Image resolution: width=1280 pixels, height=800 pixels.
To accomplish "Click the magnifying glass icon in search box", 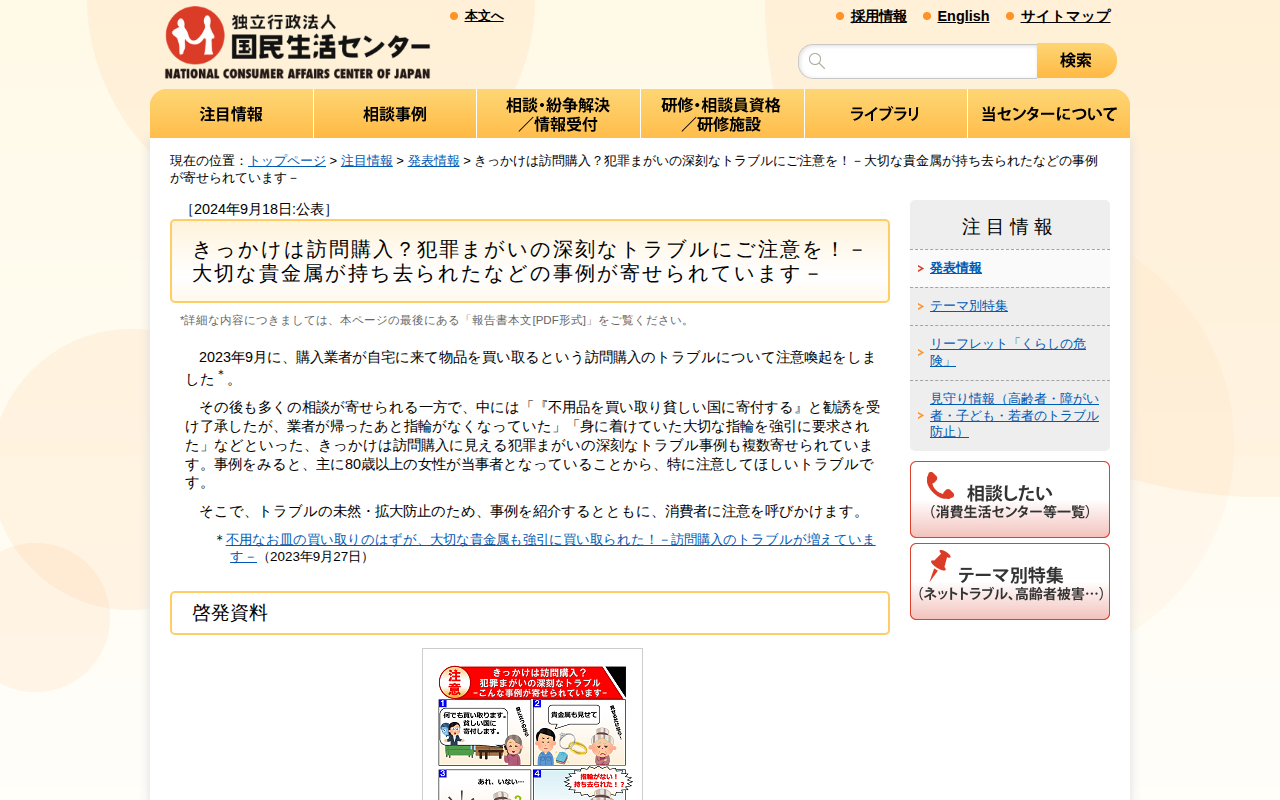I will [x=817, y=61].
